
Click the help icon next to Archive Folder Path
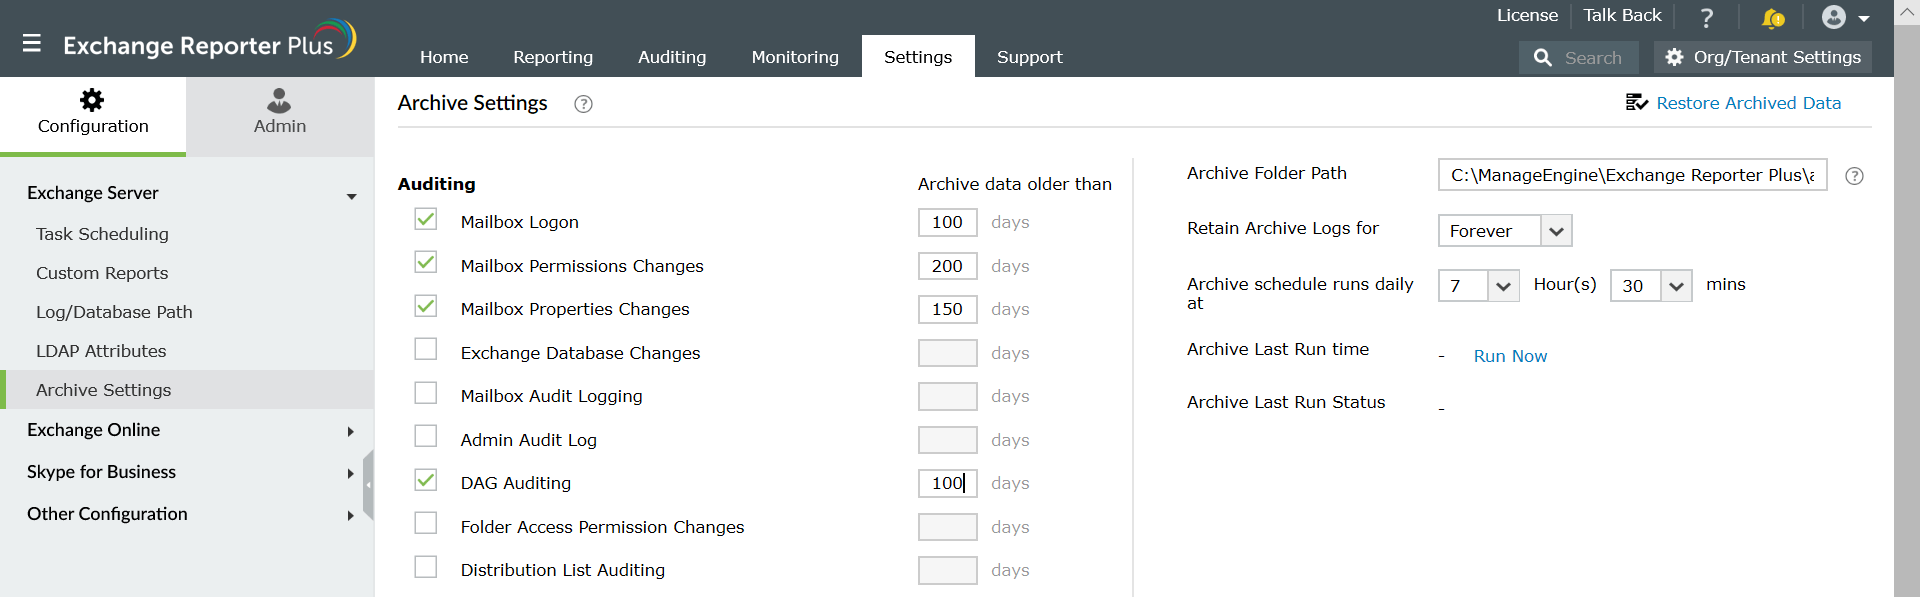point(1854,176)
